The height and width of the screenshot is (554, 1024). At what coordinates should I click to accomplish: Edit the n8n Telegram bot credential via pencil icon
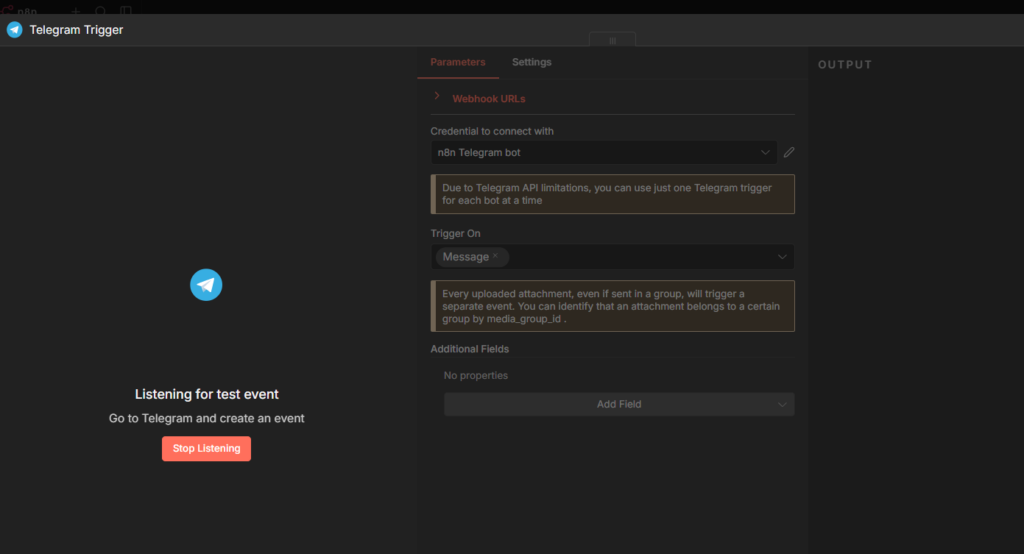789,152
